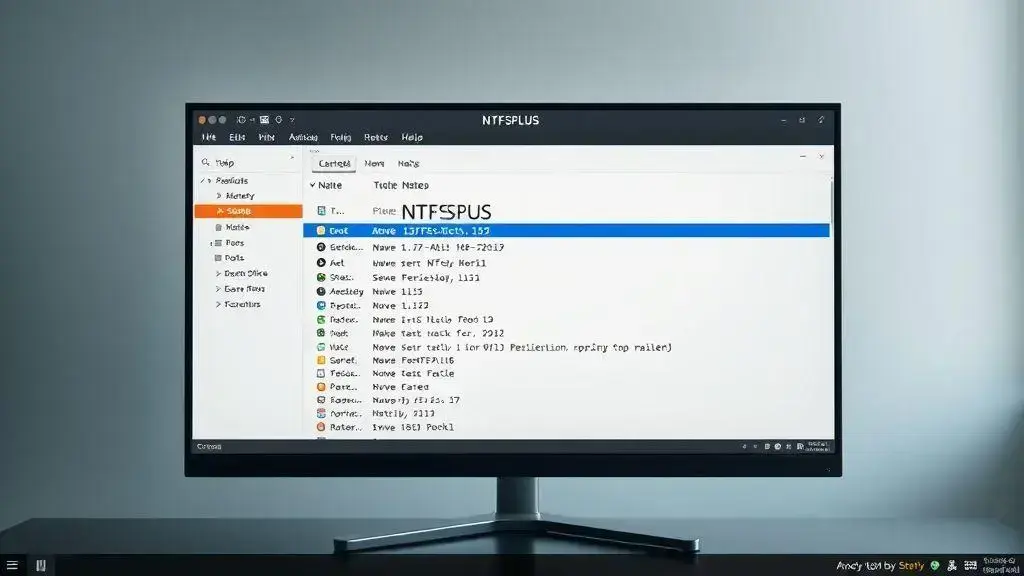Click the calendar-like icon in the 'Portat..' row

click(321, 413)
